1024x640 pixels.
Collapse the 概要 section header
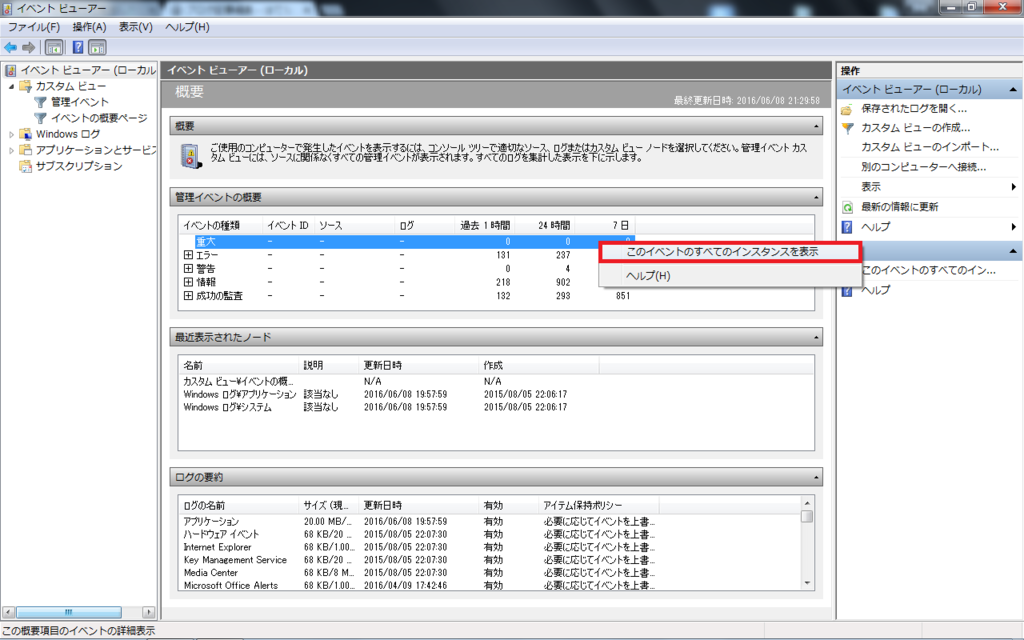(x=816, y=126)
